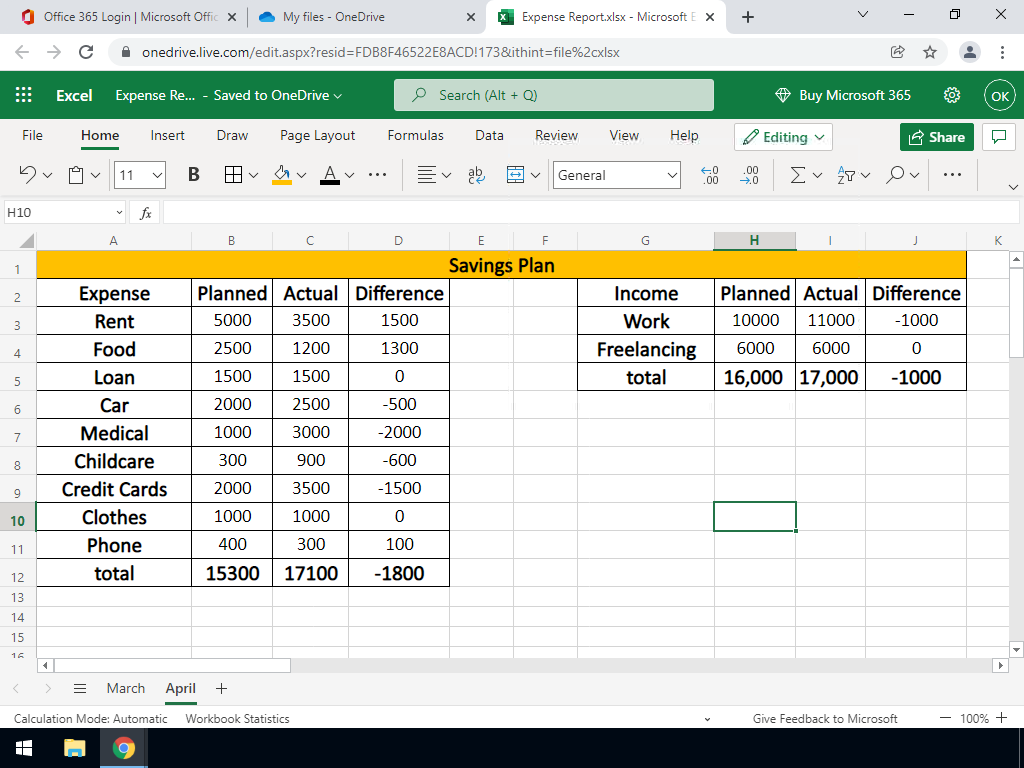
Task: Apply the yellow fill color
Action: tap(282, 175)
